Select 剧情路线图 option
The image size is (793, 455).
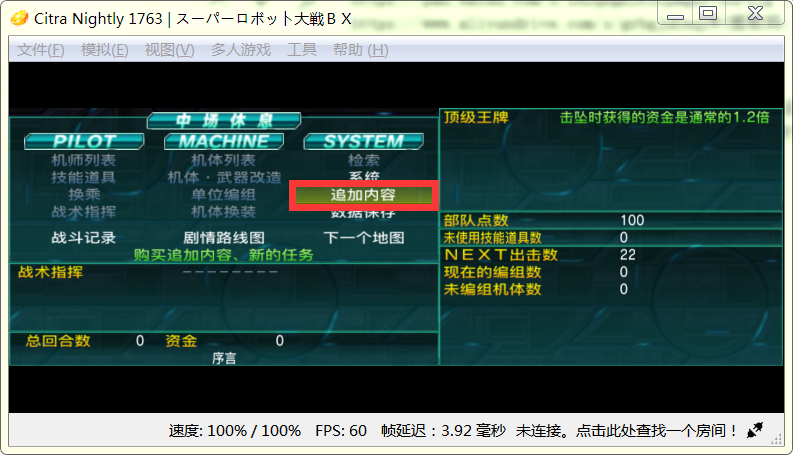[x=224, y=238]
